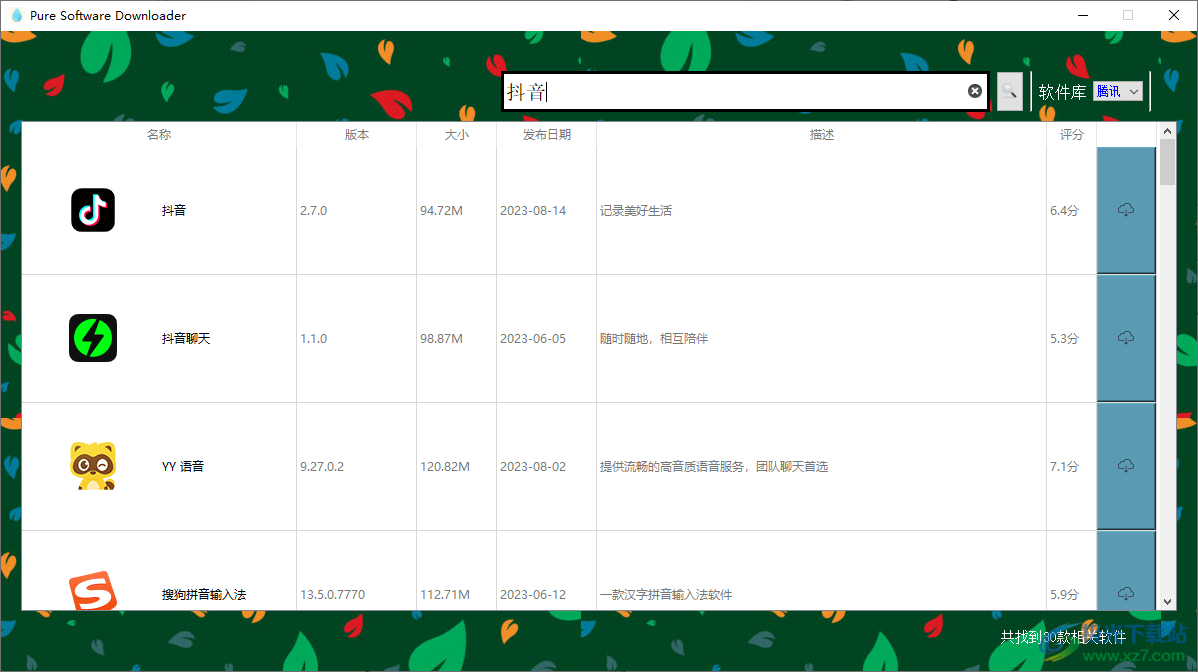This screenshot has height=672, width=1198.
Task: Sort by the 大小 column header
Action: 457,134
